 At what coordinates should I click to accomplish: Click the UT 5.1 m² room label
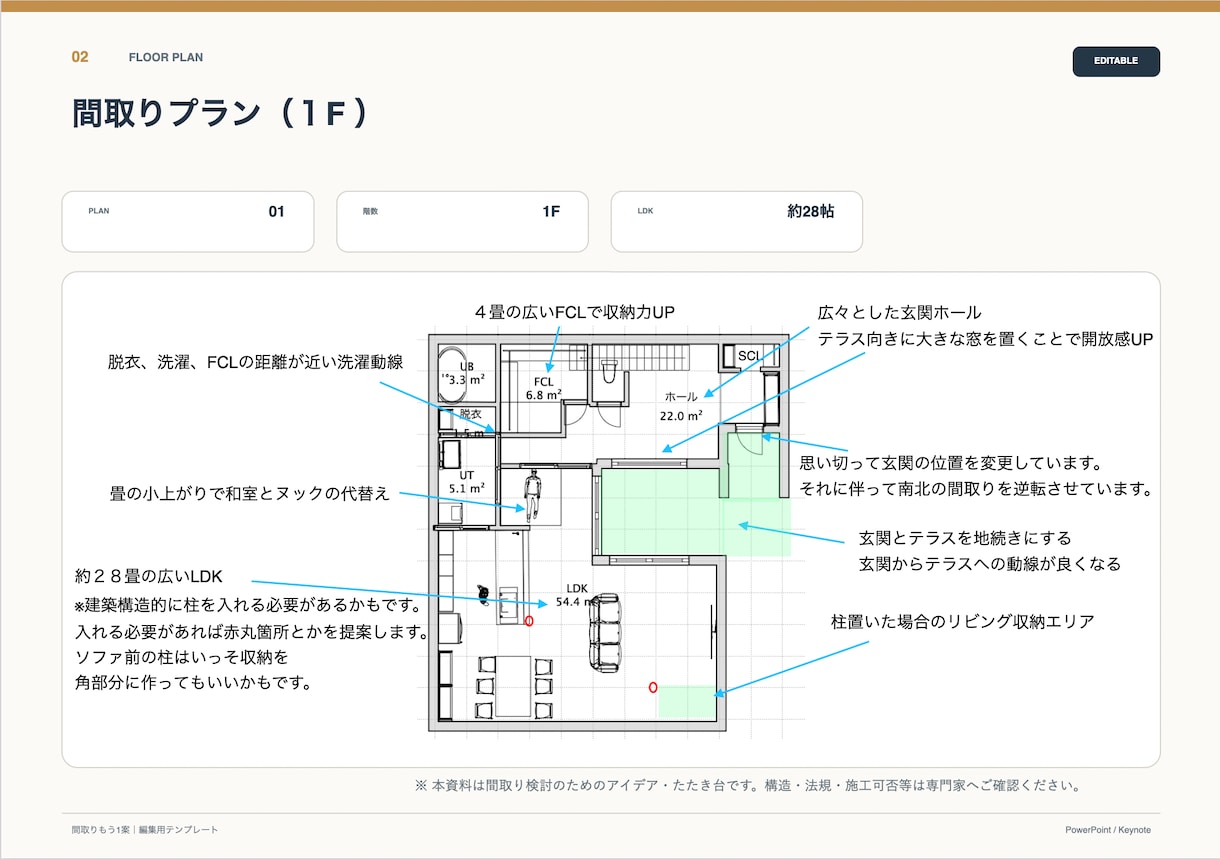point(467,482)
